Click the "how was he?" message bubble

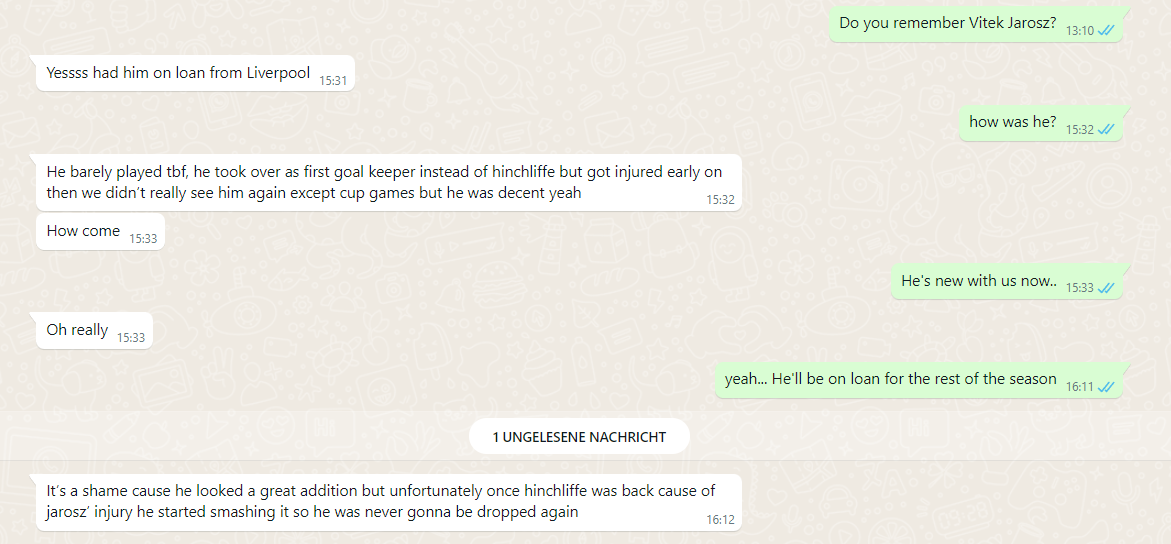point(1040,123)
